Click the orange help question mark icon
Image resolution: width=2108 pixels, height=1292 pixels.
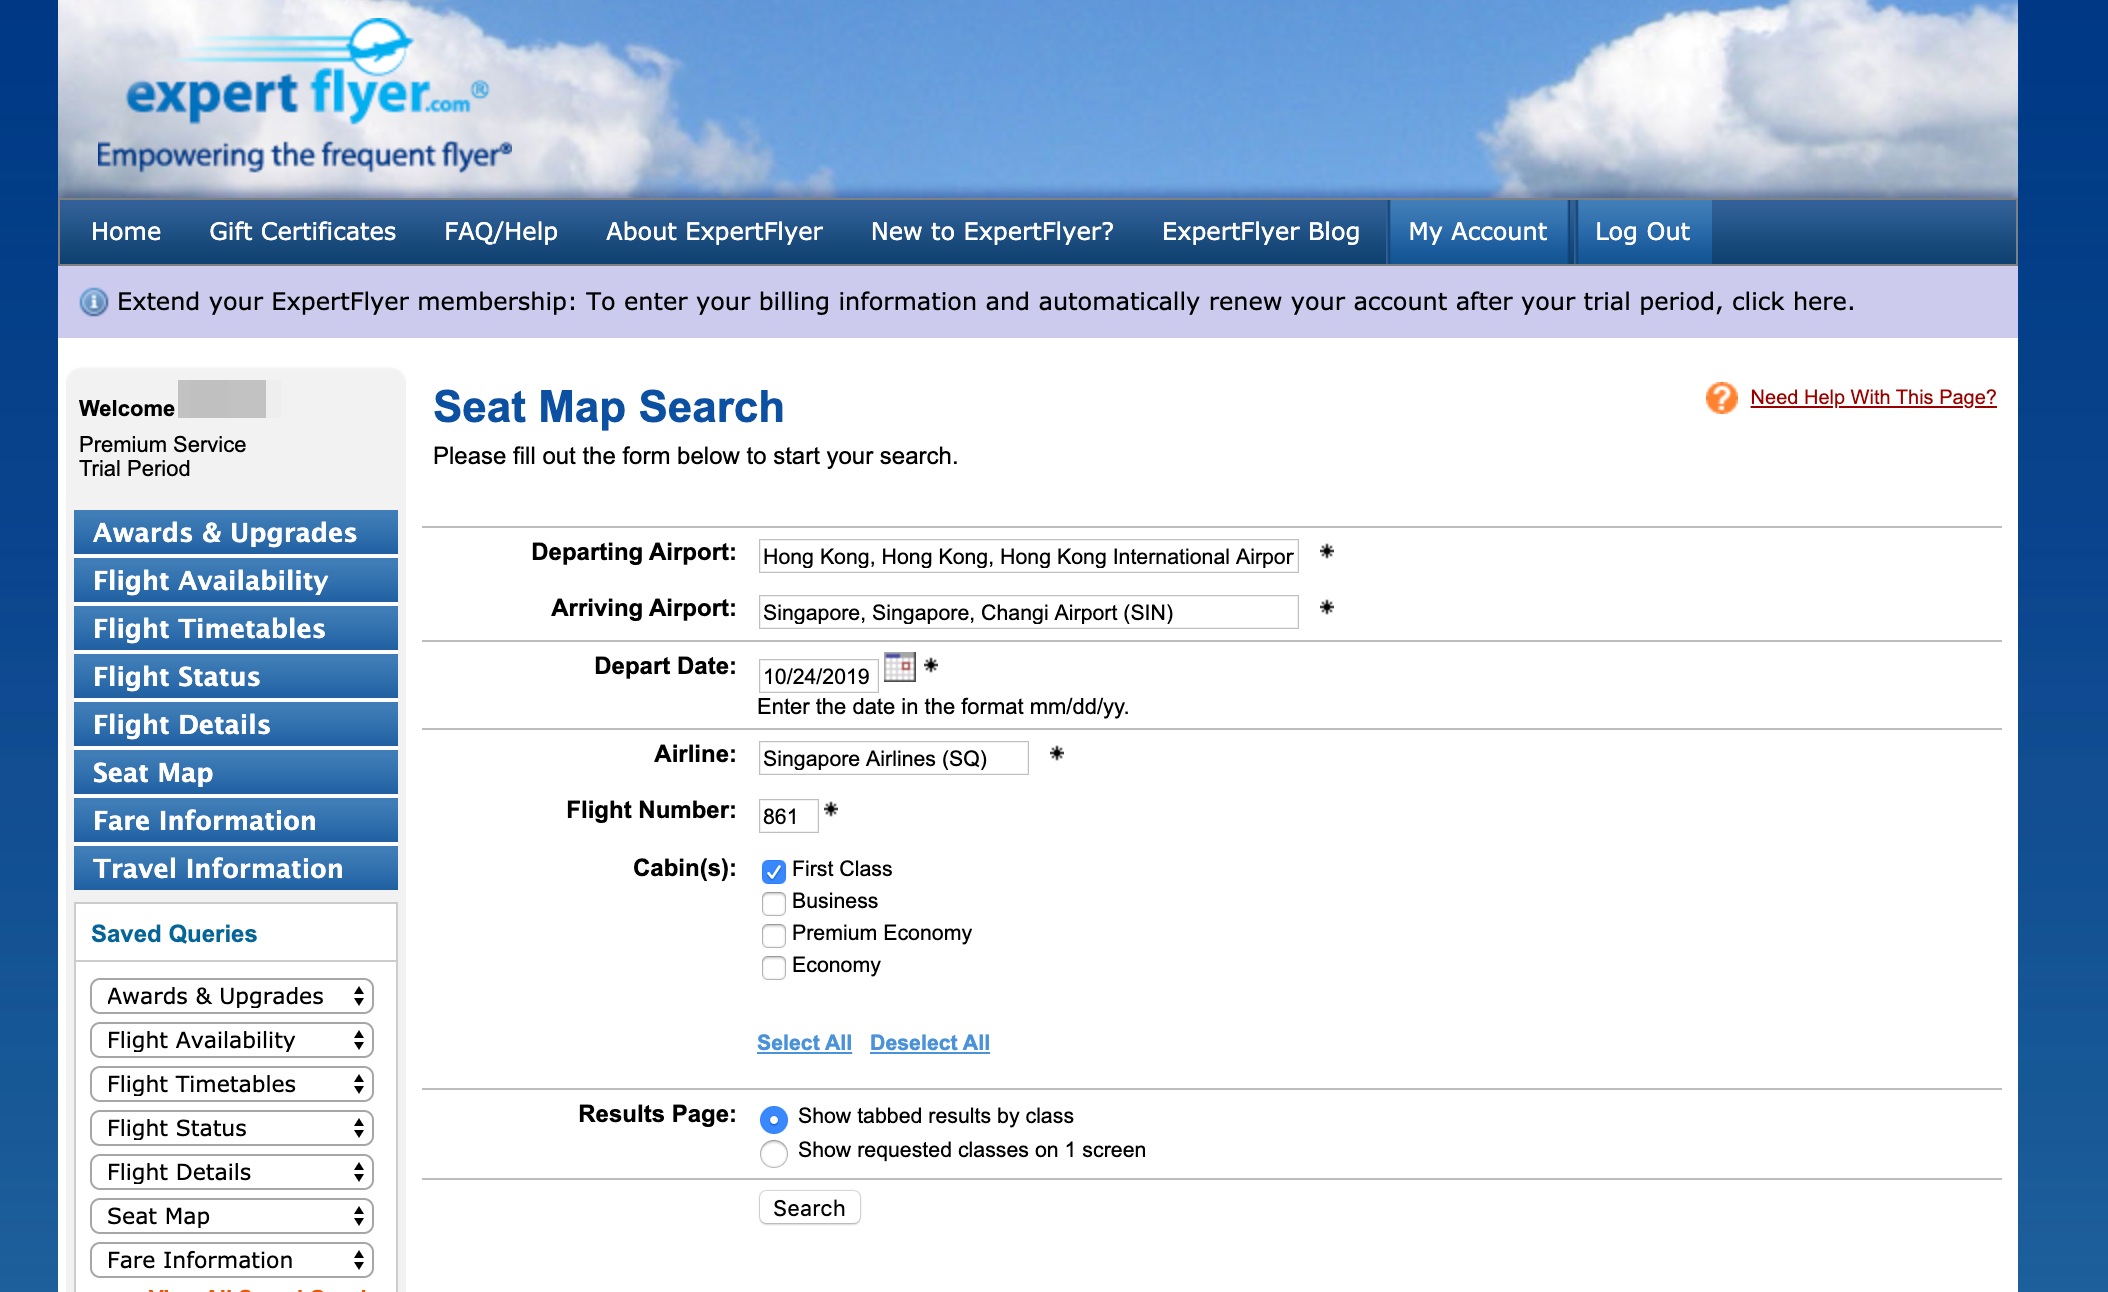point(1722,398)
